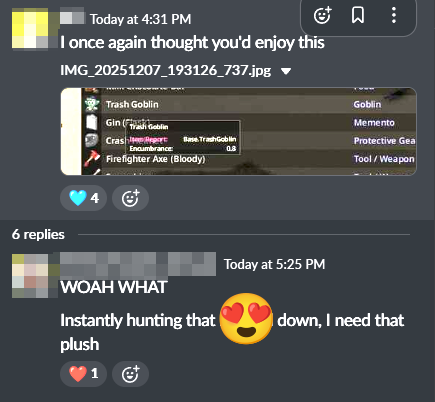Open the more actions three-dot menu

tap(394, 15)
